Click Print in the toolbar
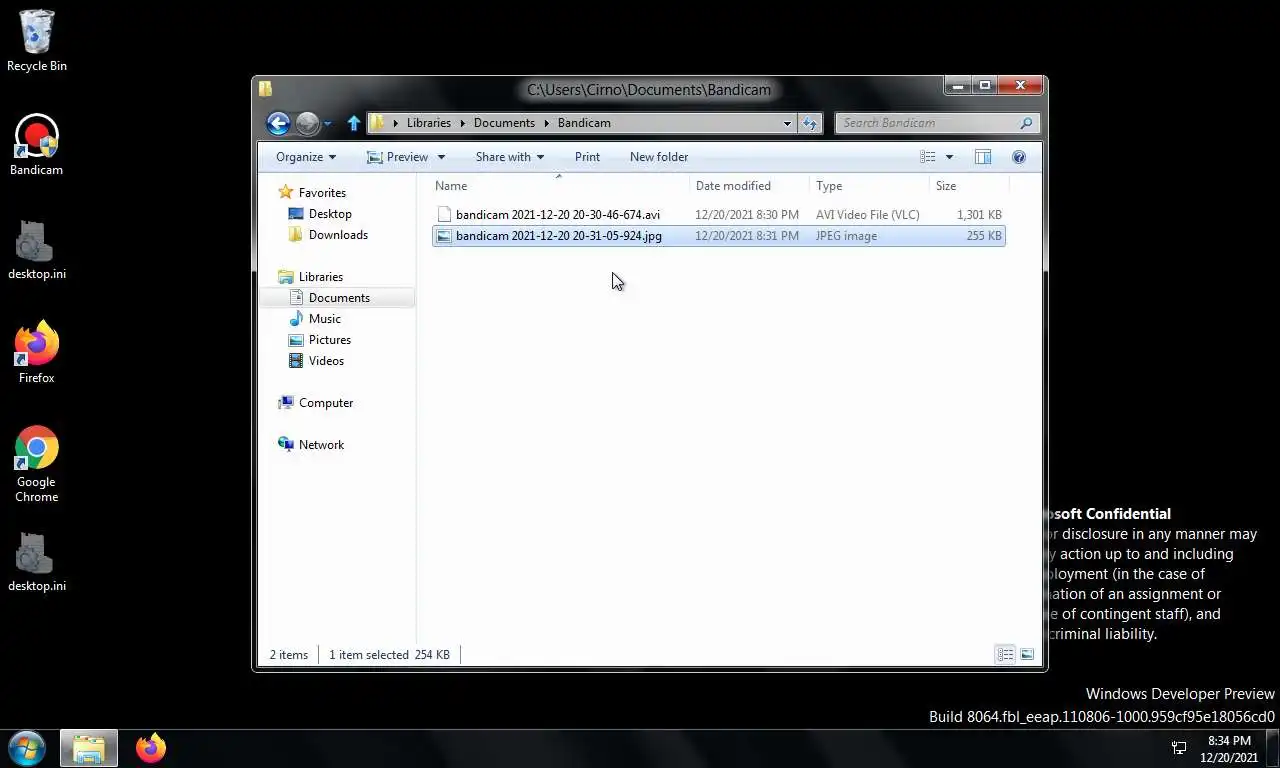This screenshot has width=1280, height=768. pyautogui.click(x=587, y=157)
